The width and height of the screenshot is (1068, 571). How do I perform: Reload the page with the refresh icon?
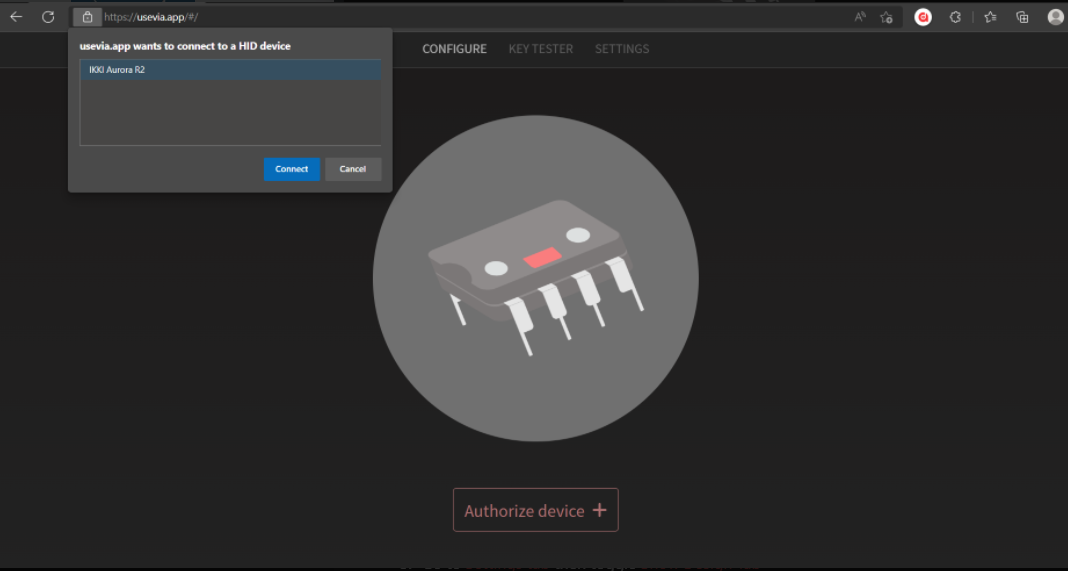click(48, 17)
